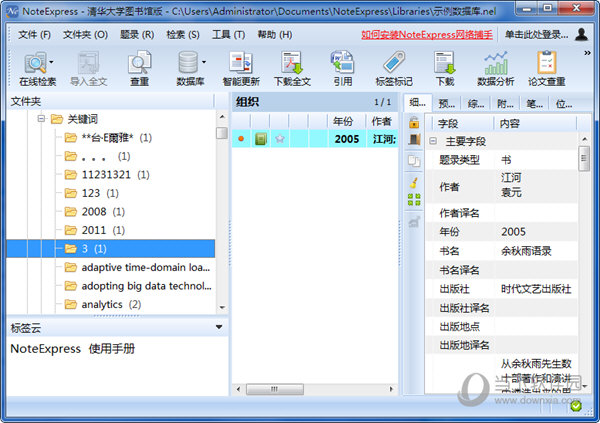
Task: Switch to the 笔... notes tab
Action: [x=535, y=103]
